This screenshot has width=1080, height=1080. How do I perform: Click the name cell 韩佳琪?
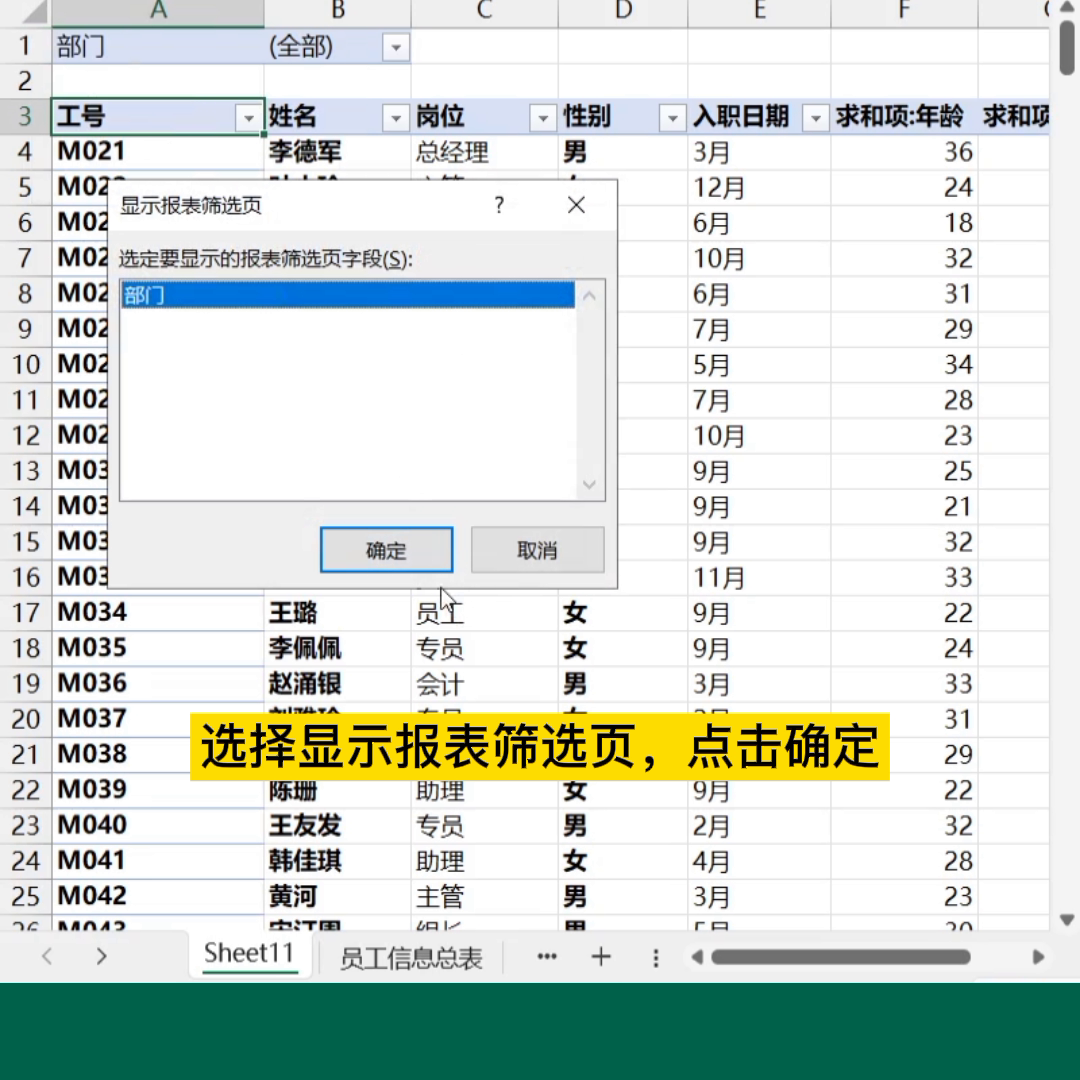pyautogui.click(x=338, y=861)
